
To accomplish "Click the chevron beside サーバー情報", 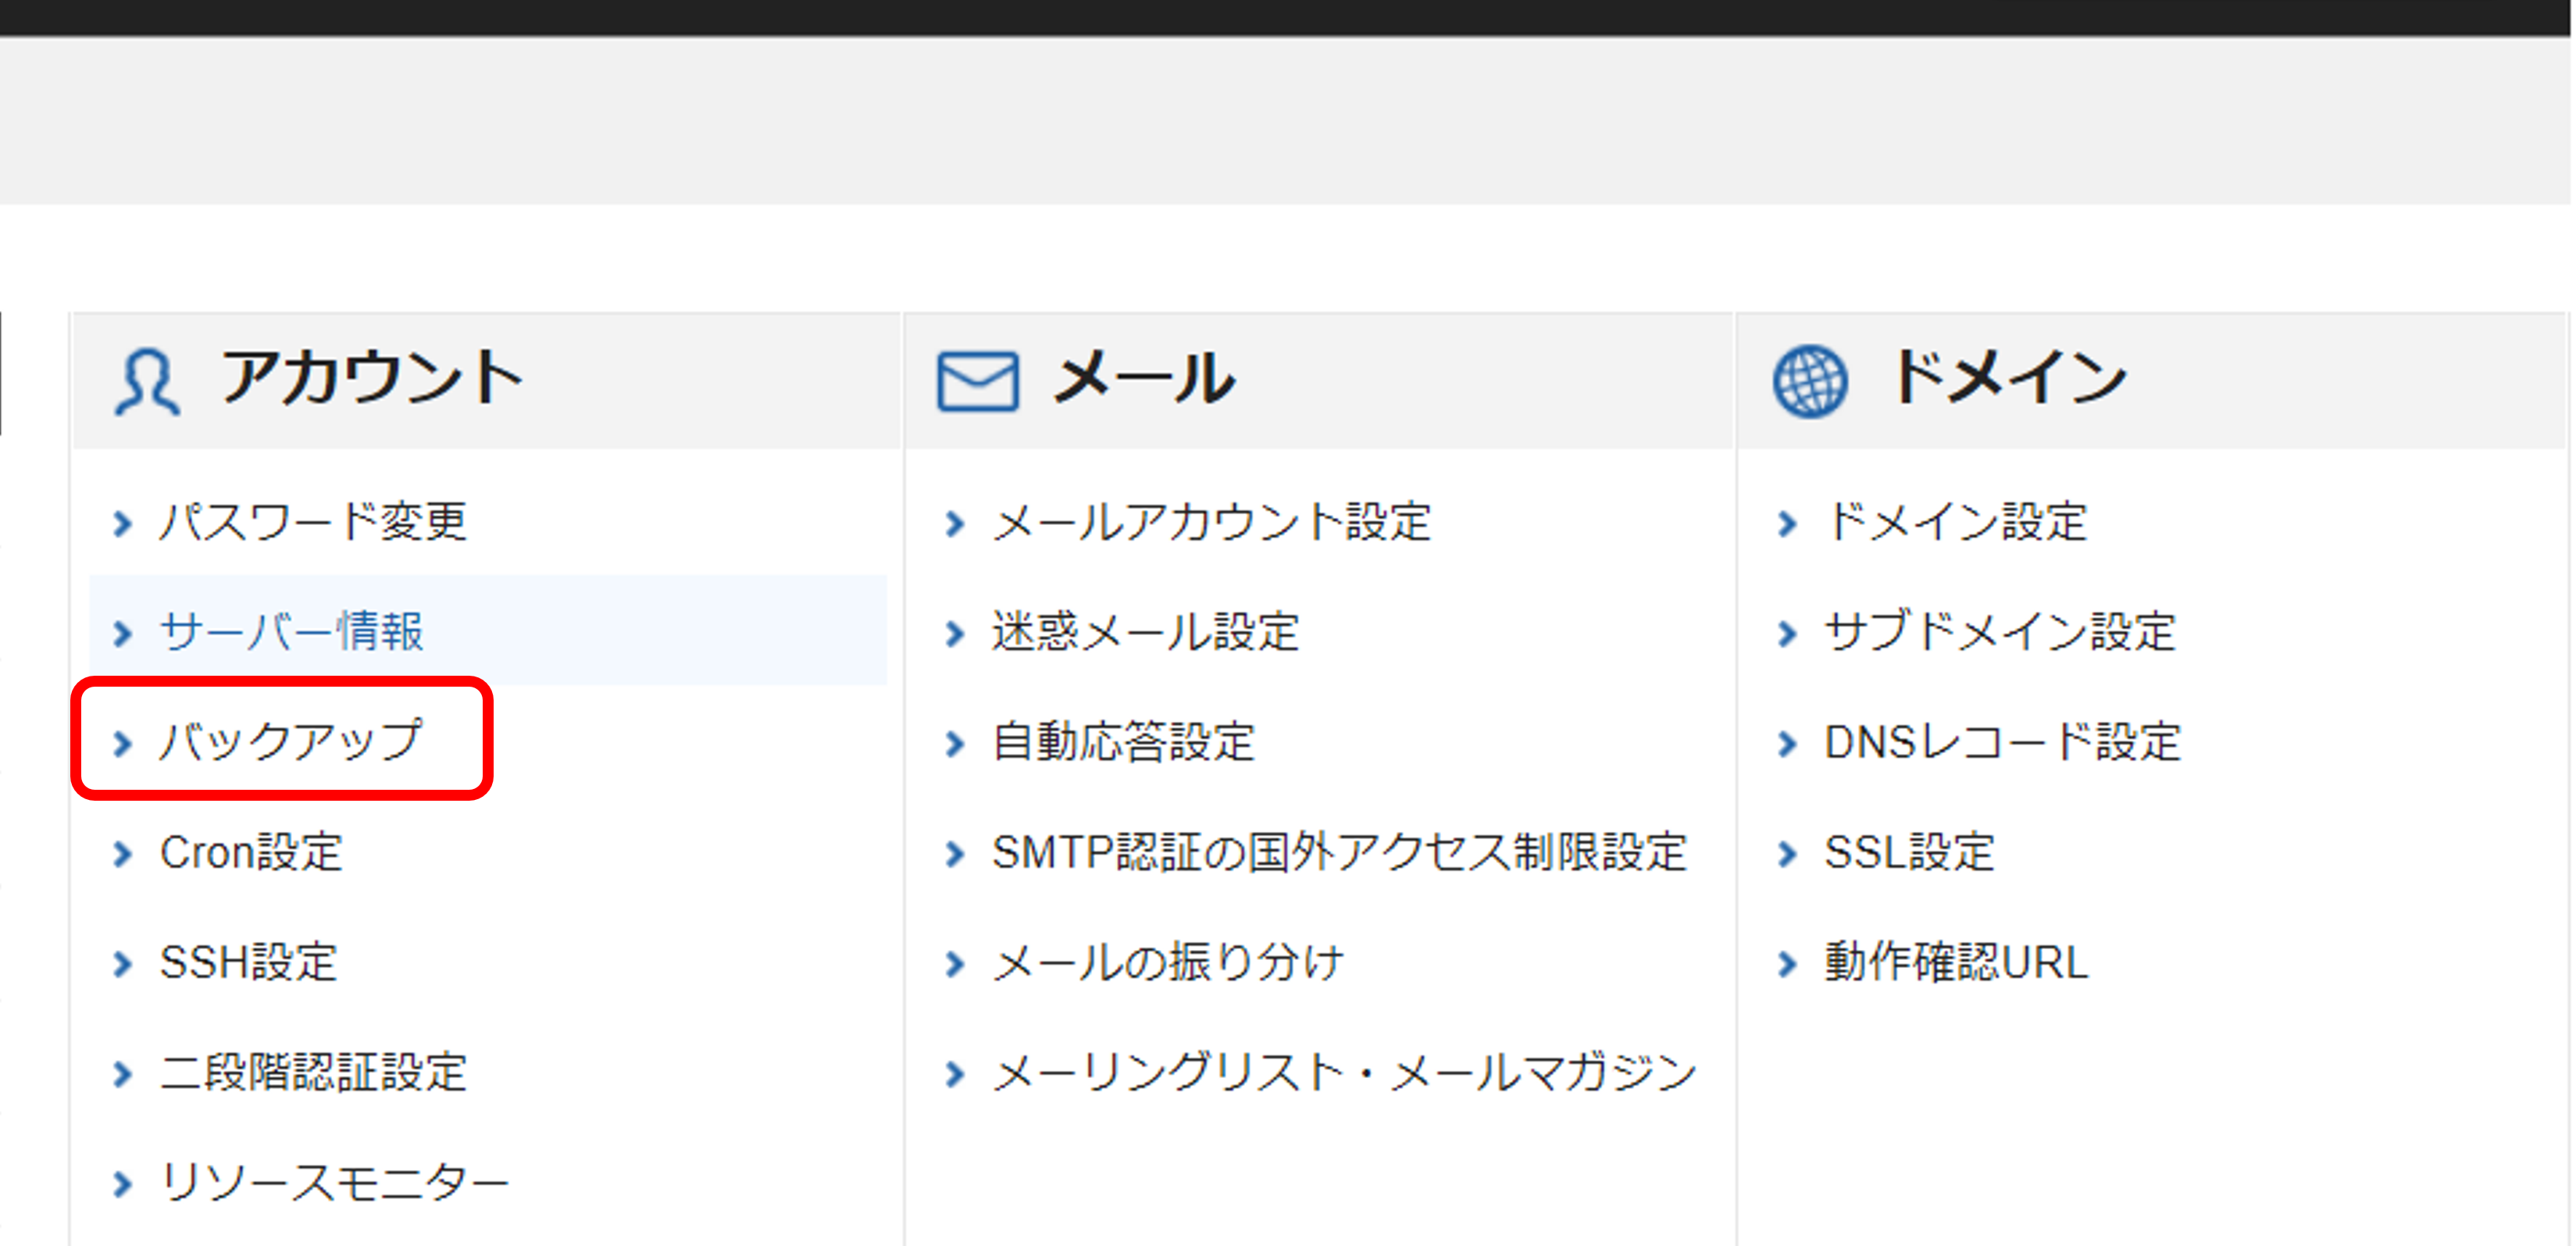I will click(122, 634).
